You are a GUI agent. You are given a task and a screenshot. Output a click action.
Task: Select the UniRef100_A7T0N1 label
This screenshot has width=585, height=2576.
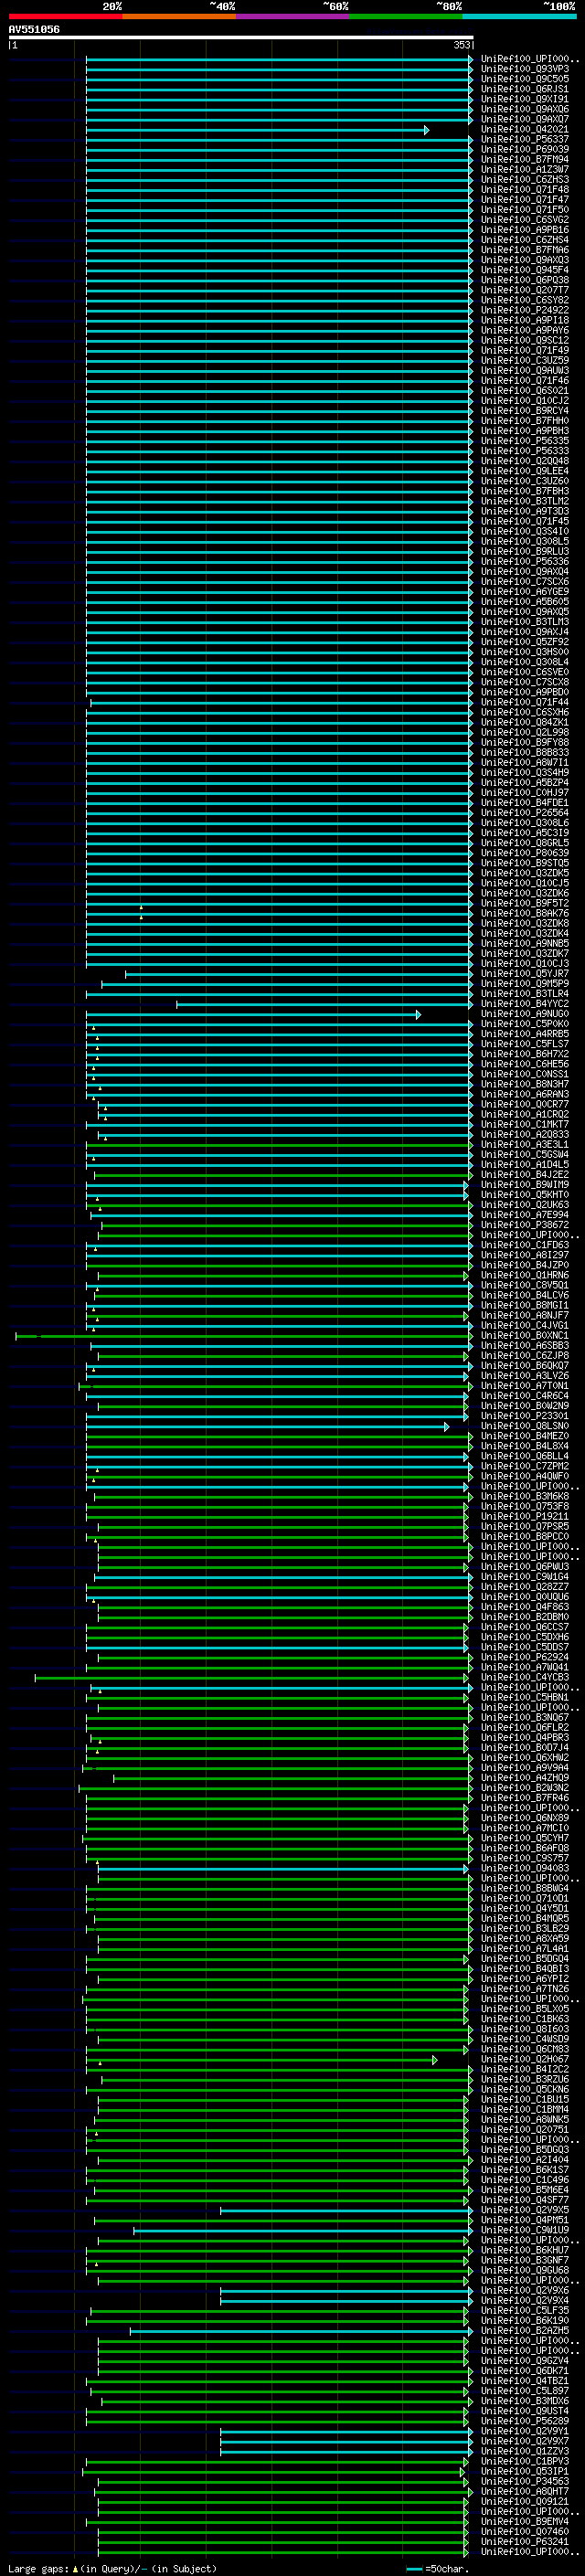525,1386
